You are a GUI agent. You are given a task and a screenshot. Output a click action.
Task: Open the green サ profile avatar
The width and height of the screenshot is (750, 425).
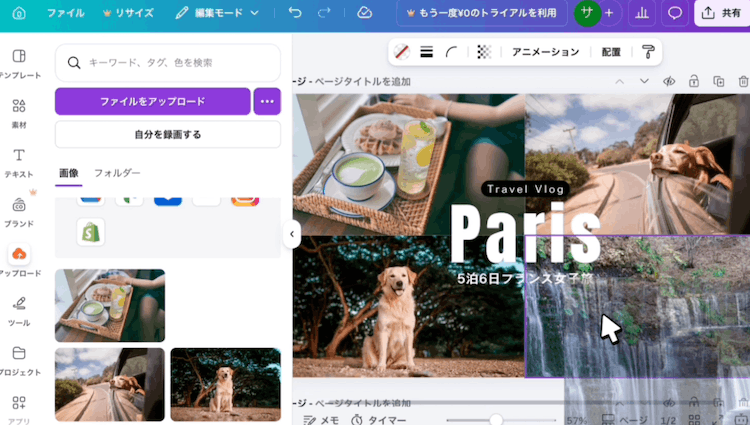coord(587,13)
